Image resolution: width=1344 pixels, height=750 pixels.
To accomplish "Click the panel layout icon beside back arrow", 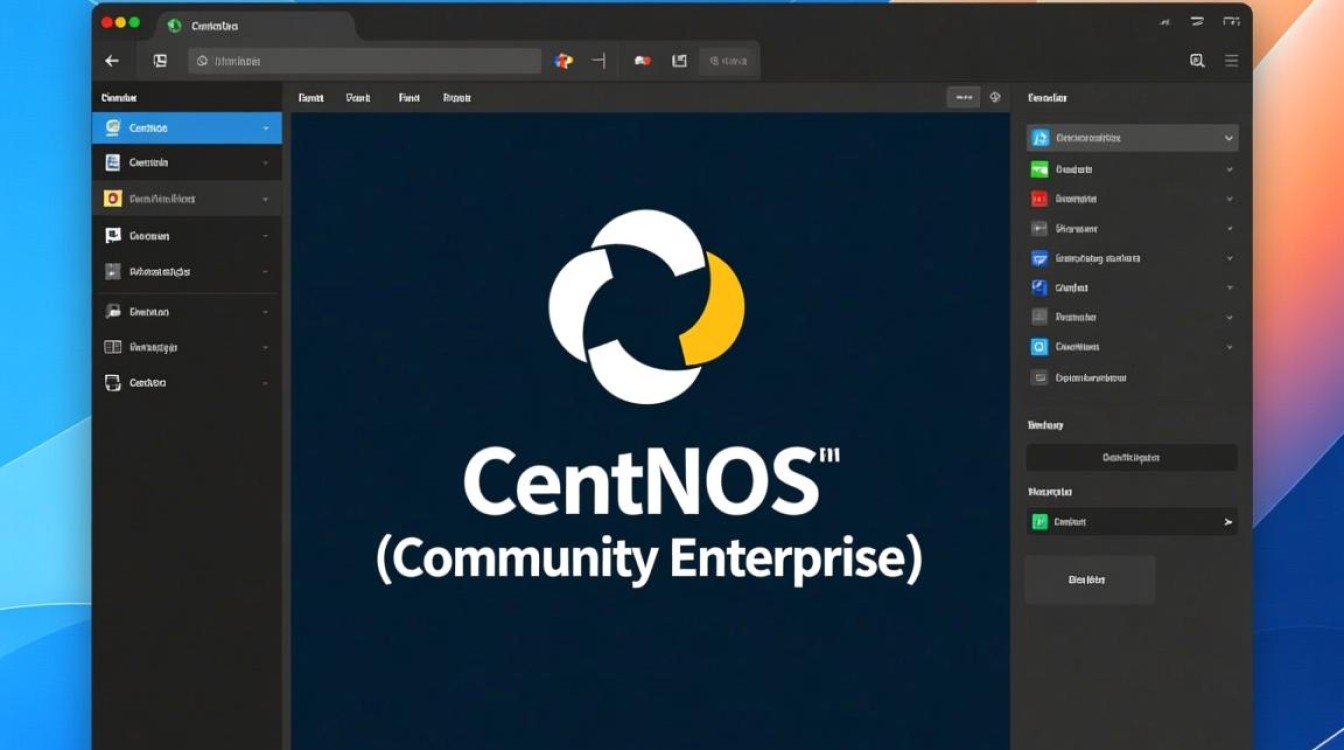I will 160,61.
